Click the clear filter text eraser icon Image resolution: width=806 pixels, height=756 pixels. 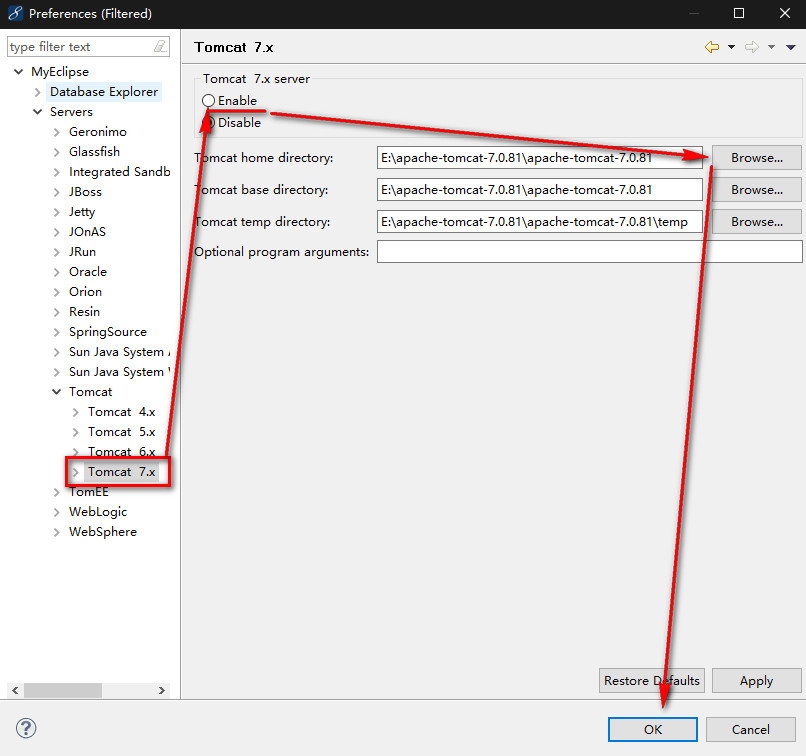click(x=160, y=47)
